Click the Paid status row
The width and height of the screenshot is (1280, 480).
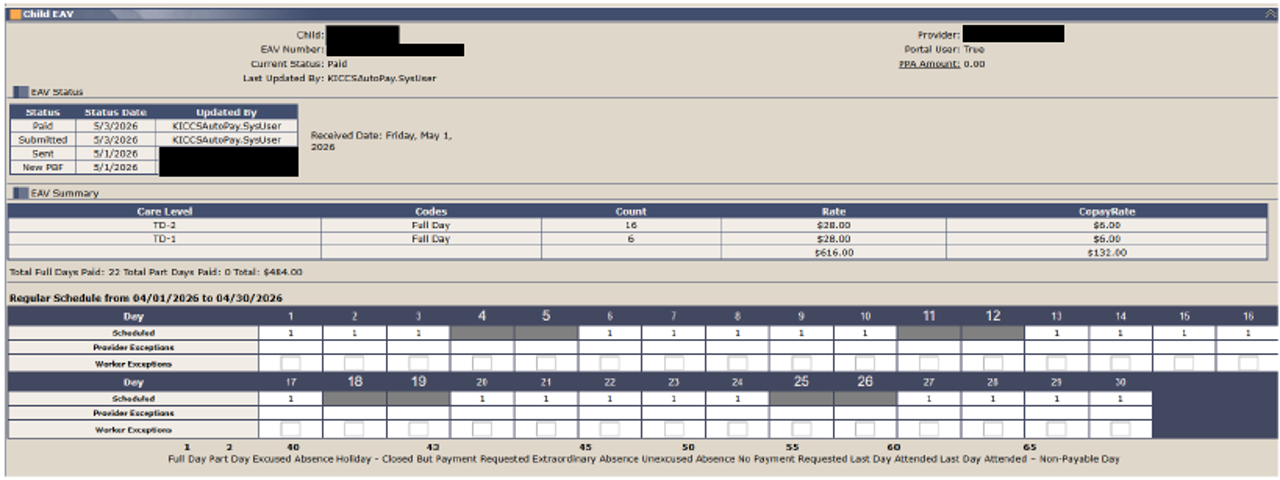(x=154, y=126)
